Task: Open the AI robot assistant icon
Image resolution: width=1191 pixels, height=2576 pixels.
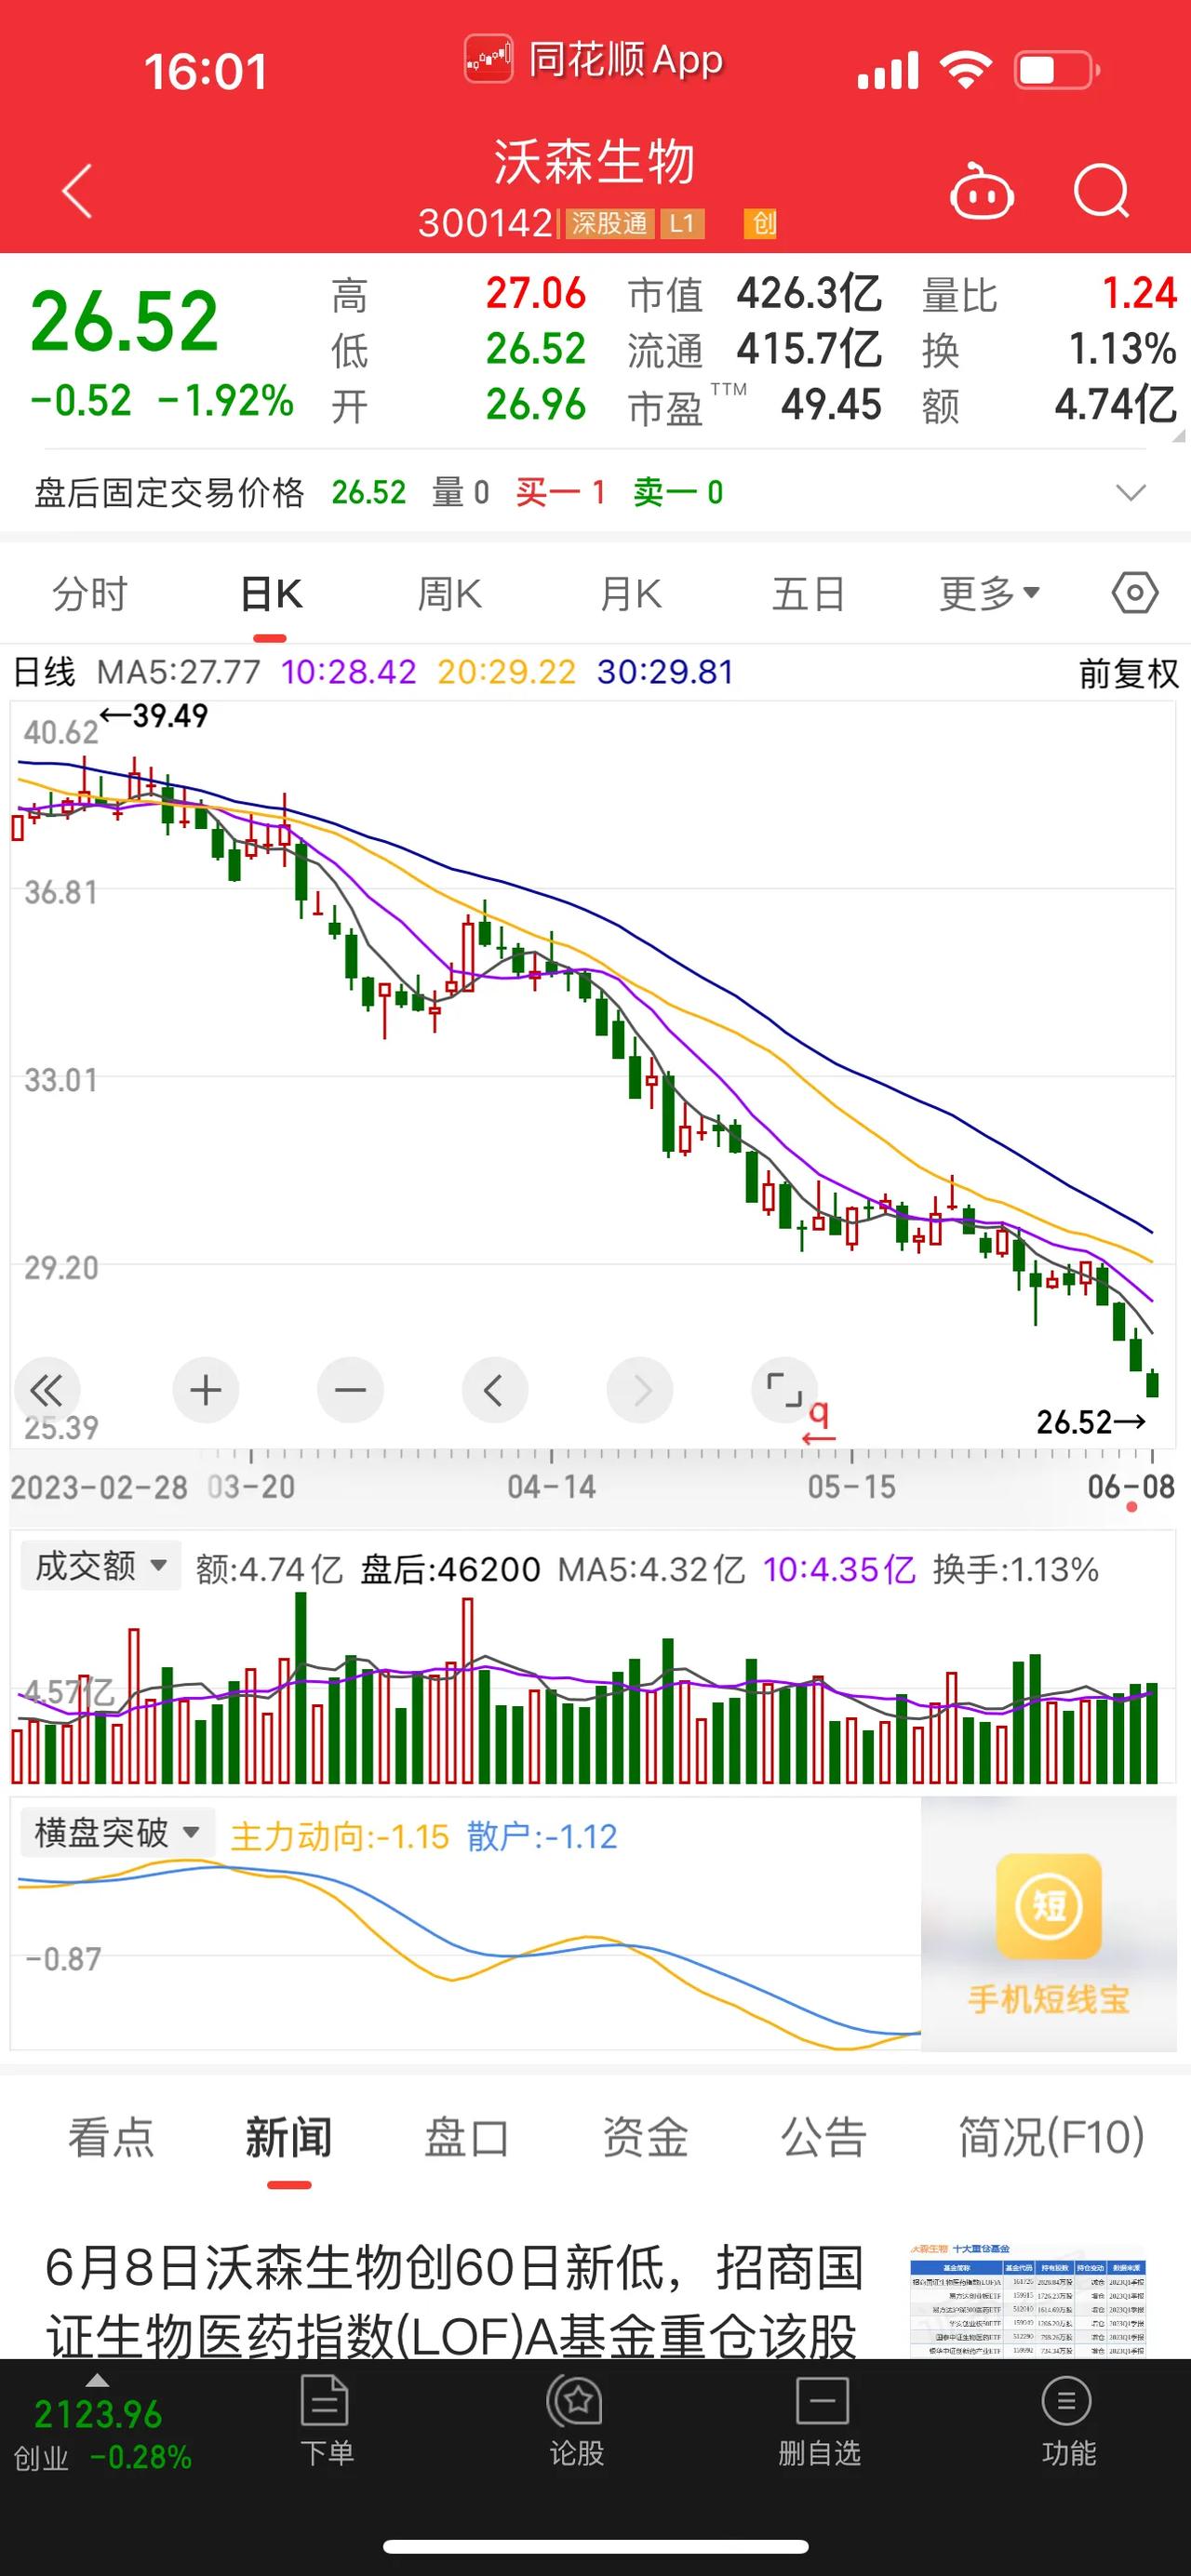Action: click(981, 190)
